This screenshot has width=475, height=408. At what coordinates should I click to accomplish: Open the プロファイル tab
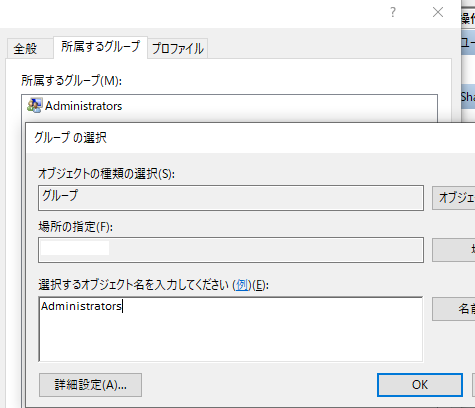[178, 49]
